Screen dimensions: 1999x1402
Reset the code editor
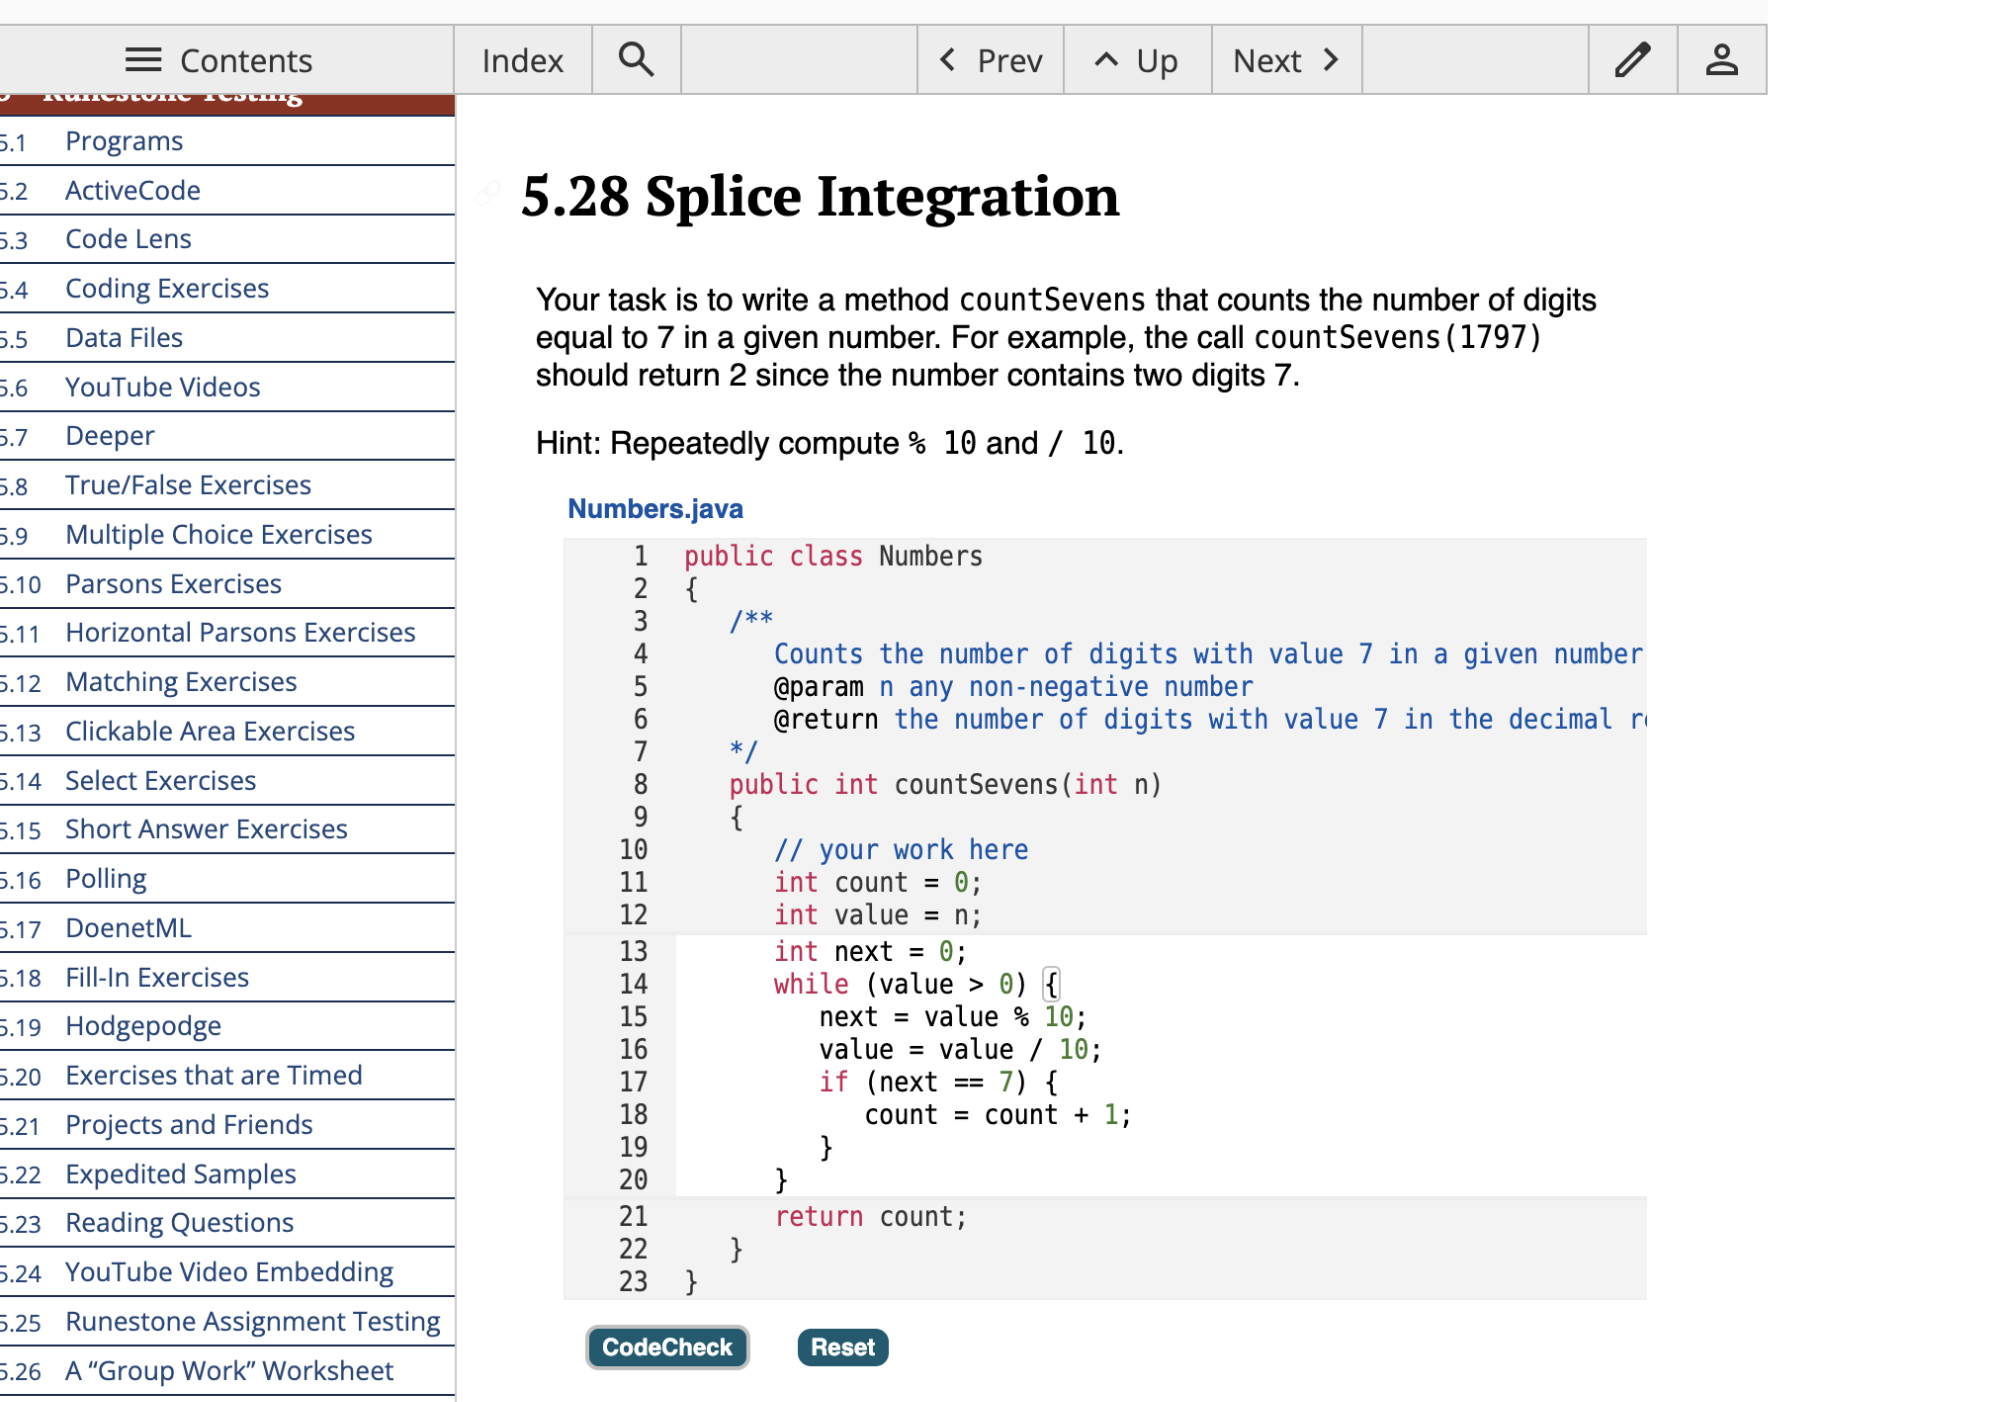coord(842,1347)
